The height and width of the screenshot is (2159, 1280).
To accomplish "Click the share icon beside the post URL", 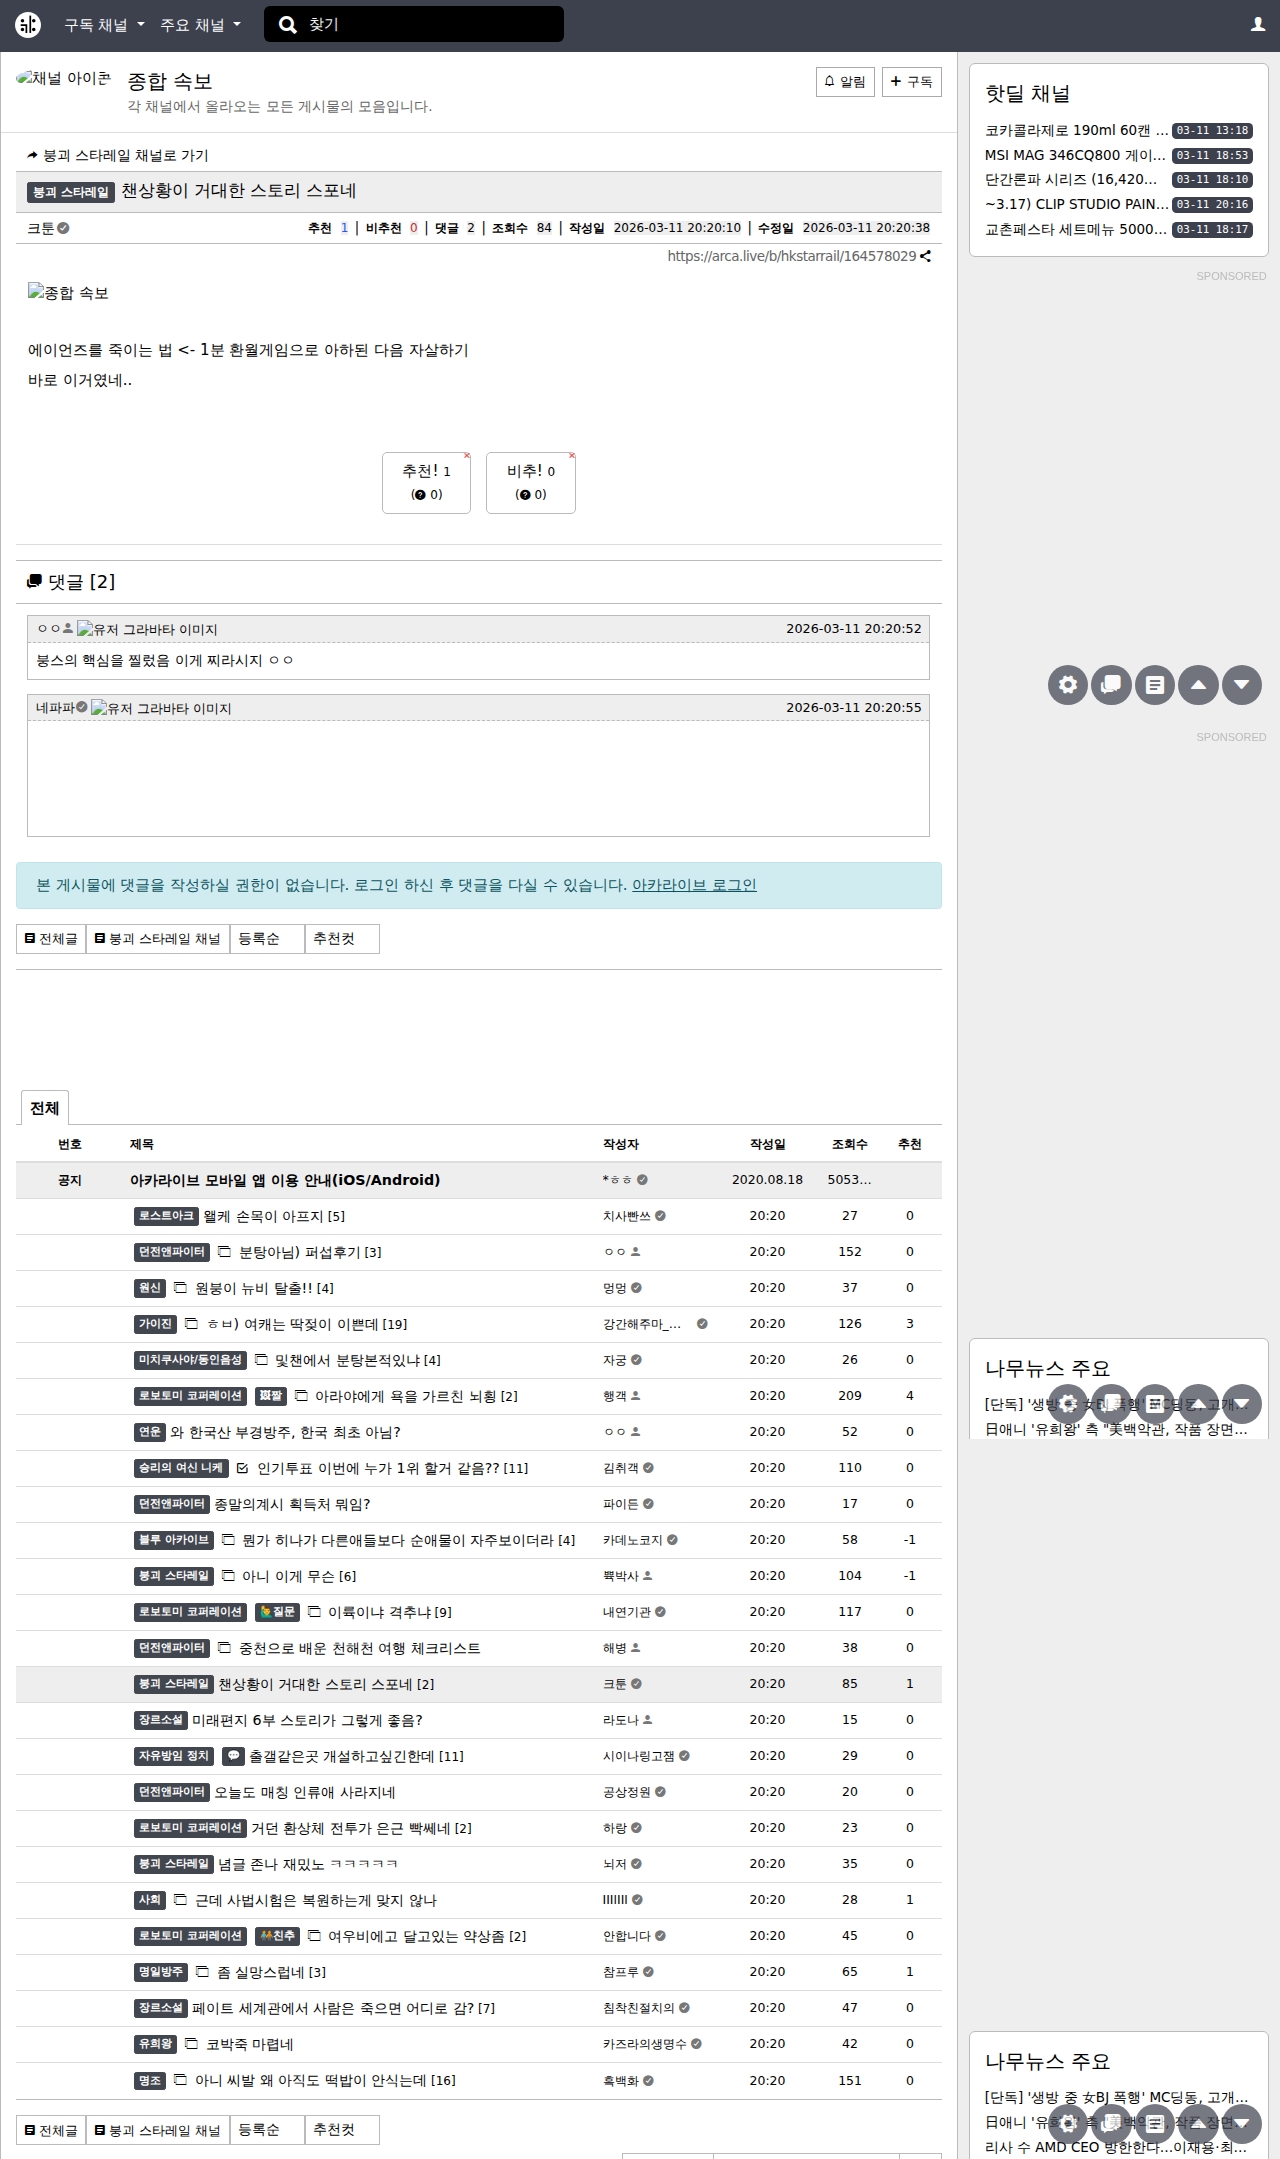I will point(926,256).
